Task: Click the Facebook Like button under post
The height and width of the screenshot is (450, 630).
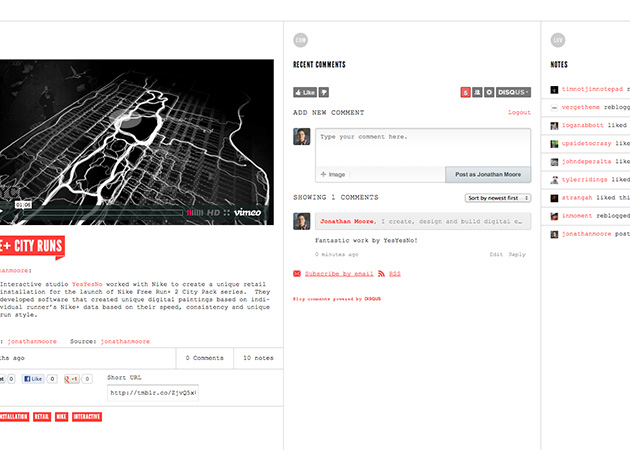Action: click(x=35, y=380)
